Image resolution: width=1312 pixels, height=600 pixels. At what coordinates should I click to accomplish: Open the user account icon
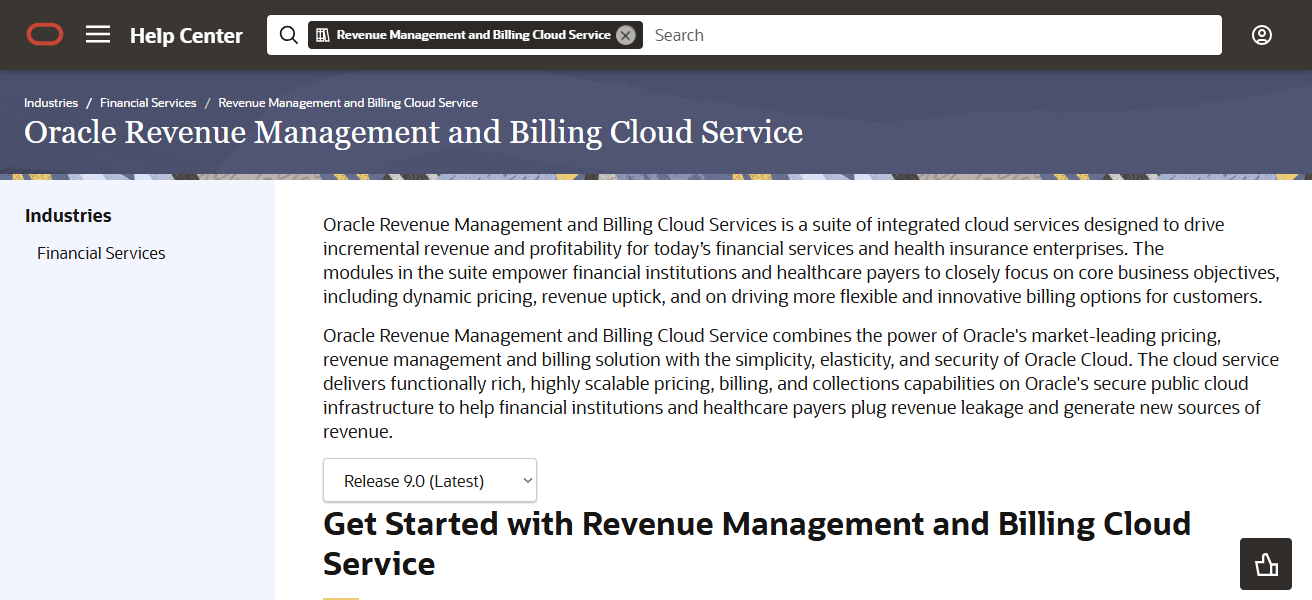point(1261,34)
